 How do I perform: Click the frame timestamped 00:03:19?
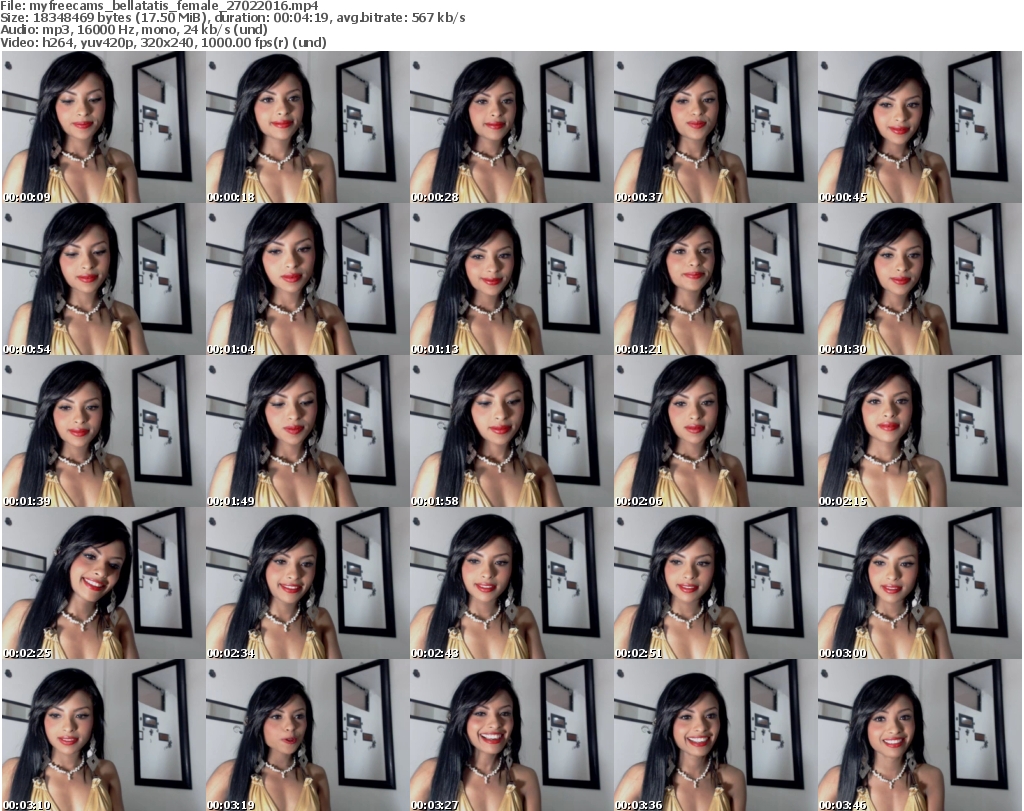click(308, 735)
